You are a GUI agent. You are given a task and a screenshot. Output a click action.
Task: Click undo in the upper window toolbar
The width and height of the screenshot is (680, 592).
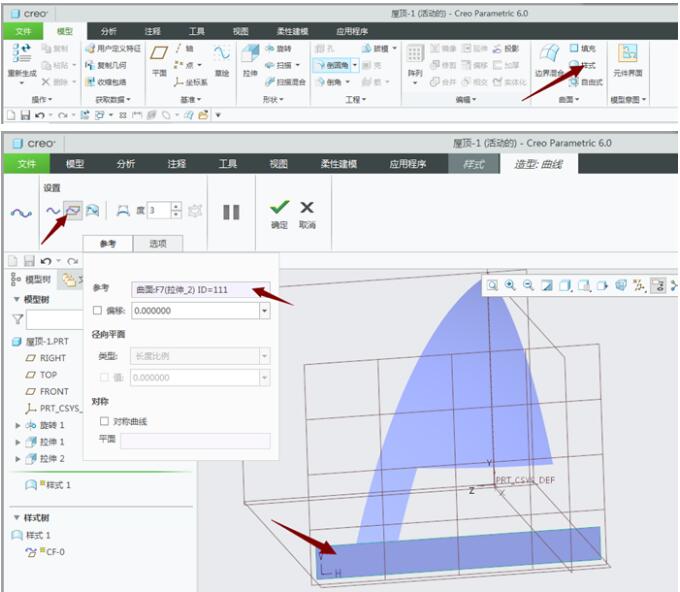(x=39, y=115)
